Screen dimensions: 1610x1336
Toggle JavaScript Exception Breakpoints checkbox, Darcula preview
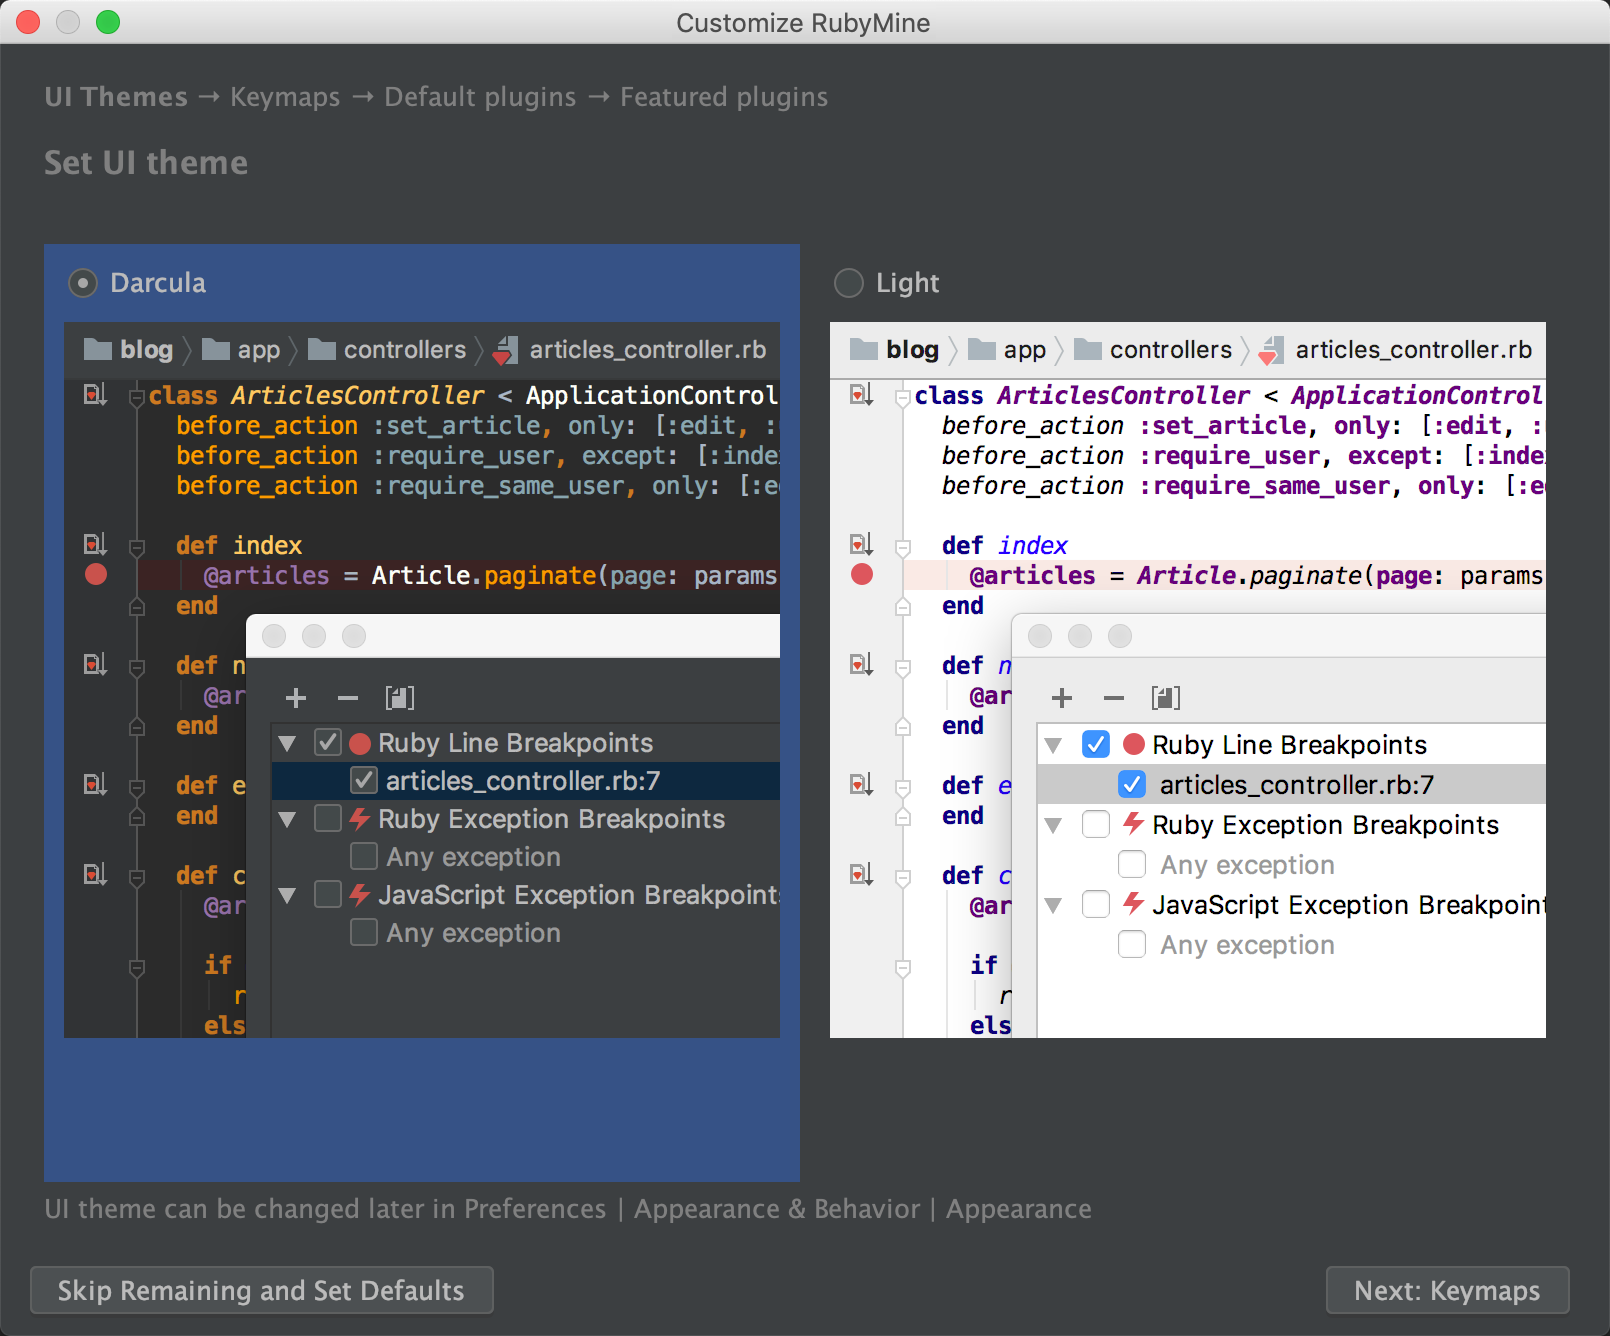tap(328, 895)
